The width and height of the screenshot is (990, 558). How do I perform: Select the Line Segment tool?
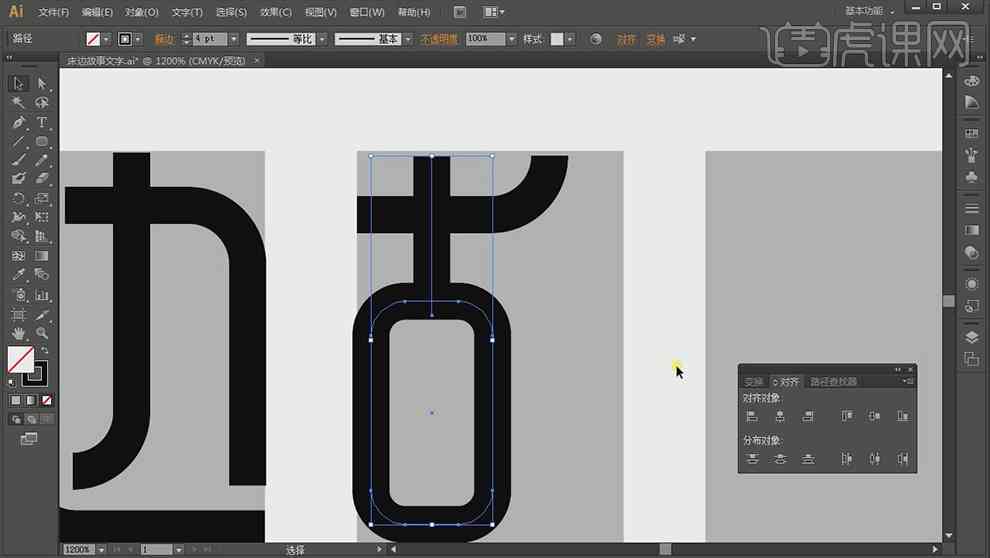click(18, 141)
